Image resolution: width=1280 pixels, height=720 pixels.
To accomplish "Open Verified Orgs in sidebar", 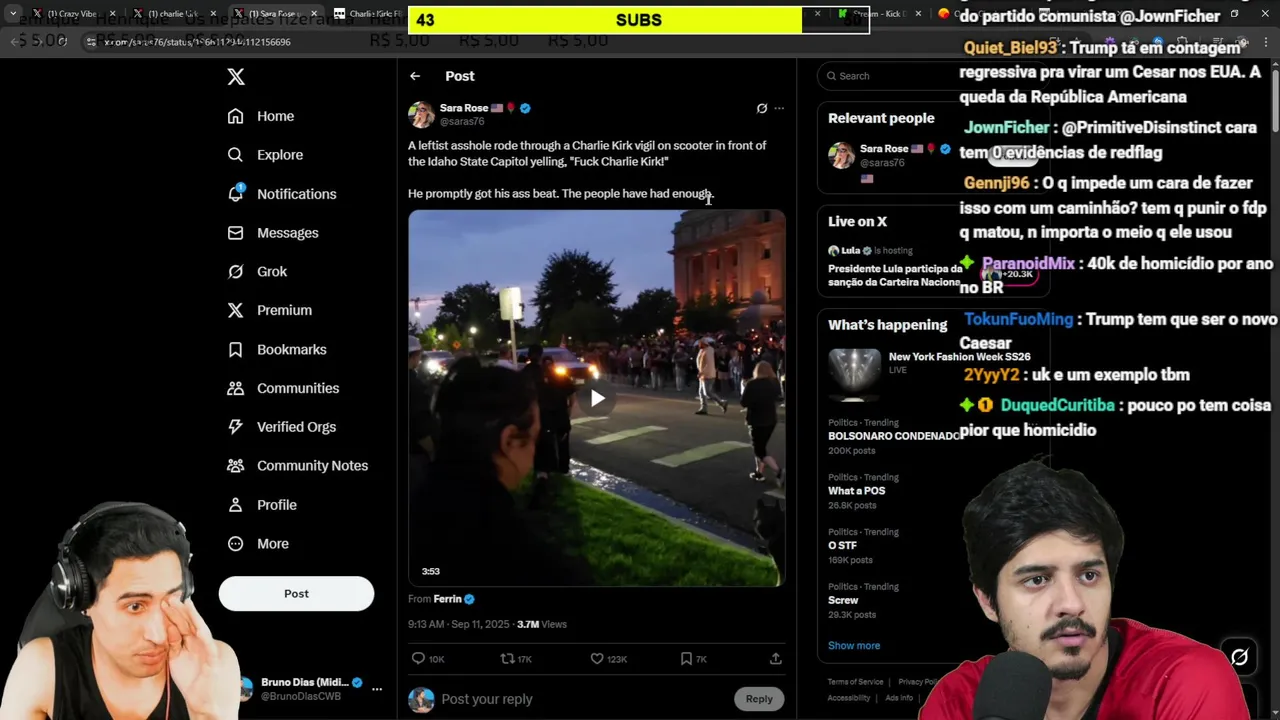I will (x=282, y=427).
